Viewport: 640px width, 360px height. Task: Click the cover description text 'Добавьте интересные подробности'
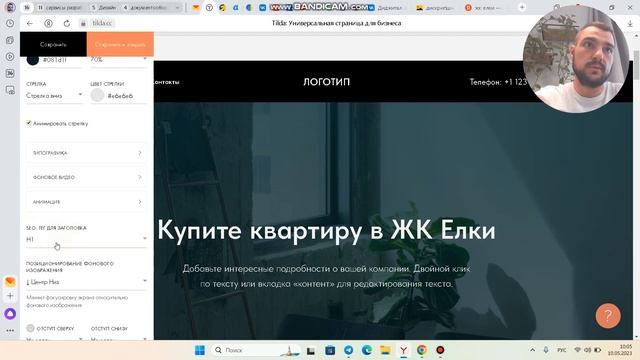click(x=327, y=276)
